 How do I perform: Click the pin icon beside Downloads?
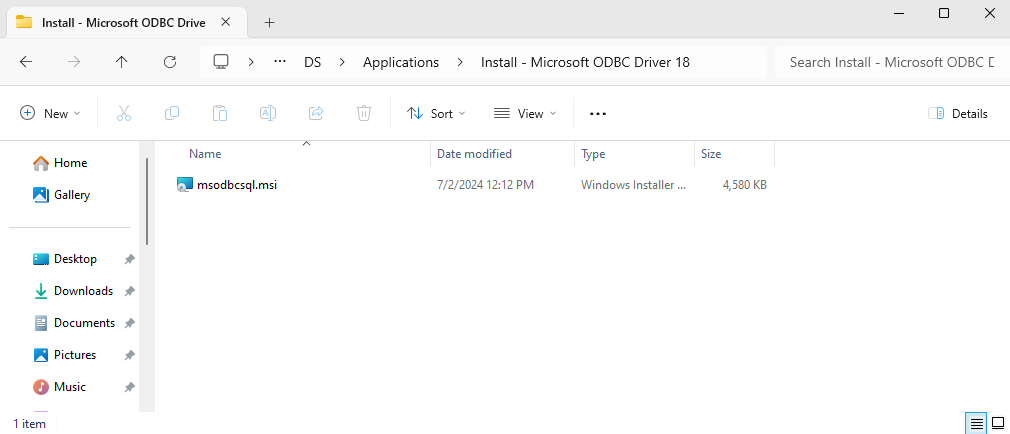click(129, 291)
